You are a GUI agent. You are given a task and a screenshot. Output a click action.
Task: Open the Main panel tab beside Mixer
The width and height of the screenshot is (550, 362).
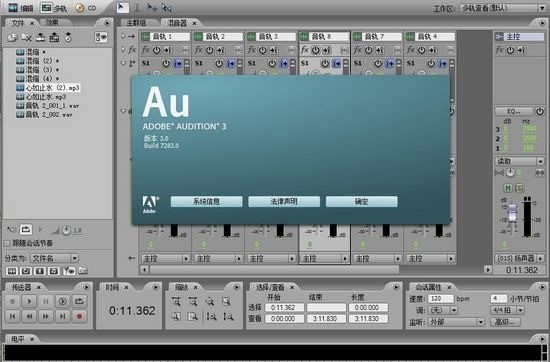136,23
